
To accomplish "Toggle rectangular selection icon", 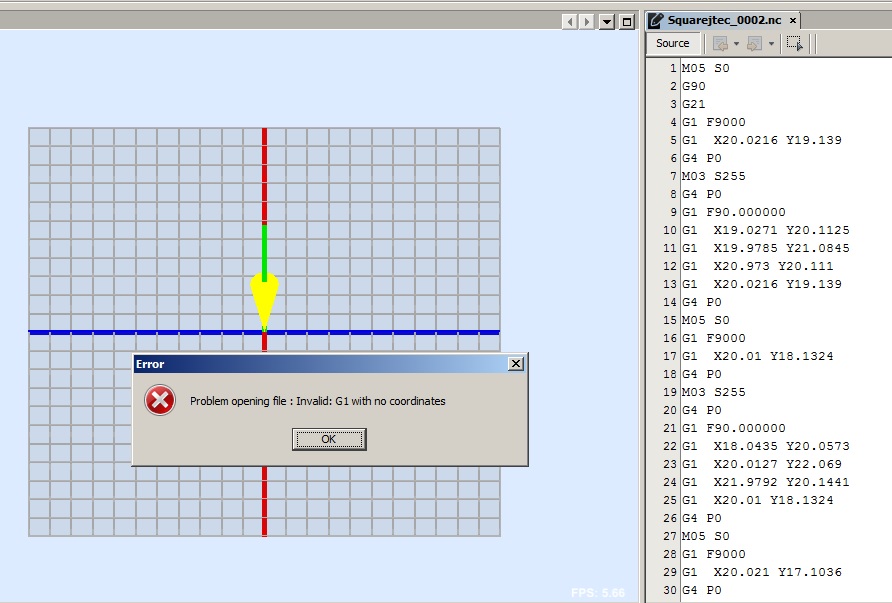I will coord(795,43).
